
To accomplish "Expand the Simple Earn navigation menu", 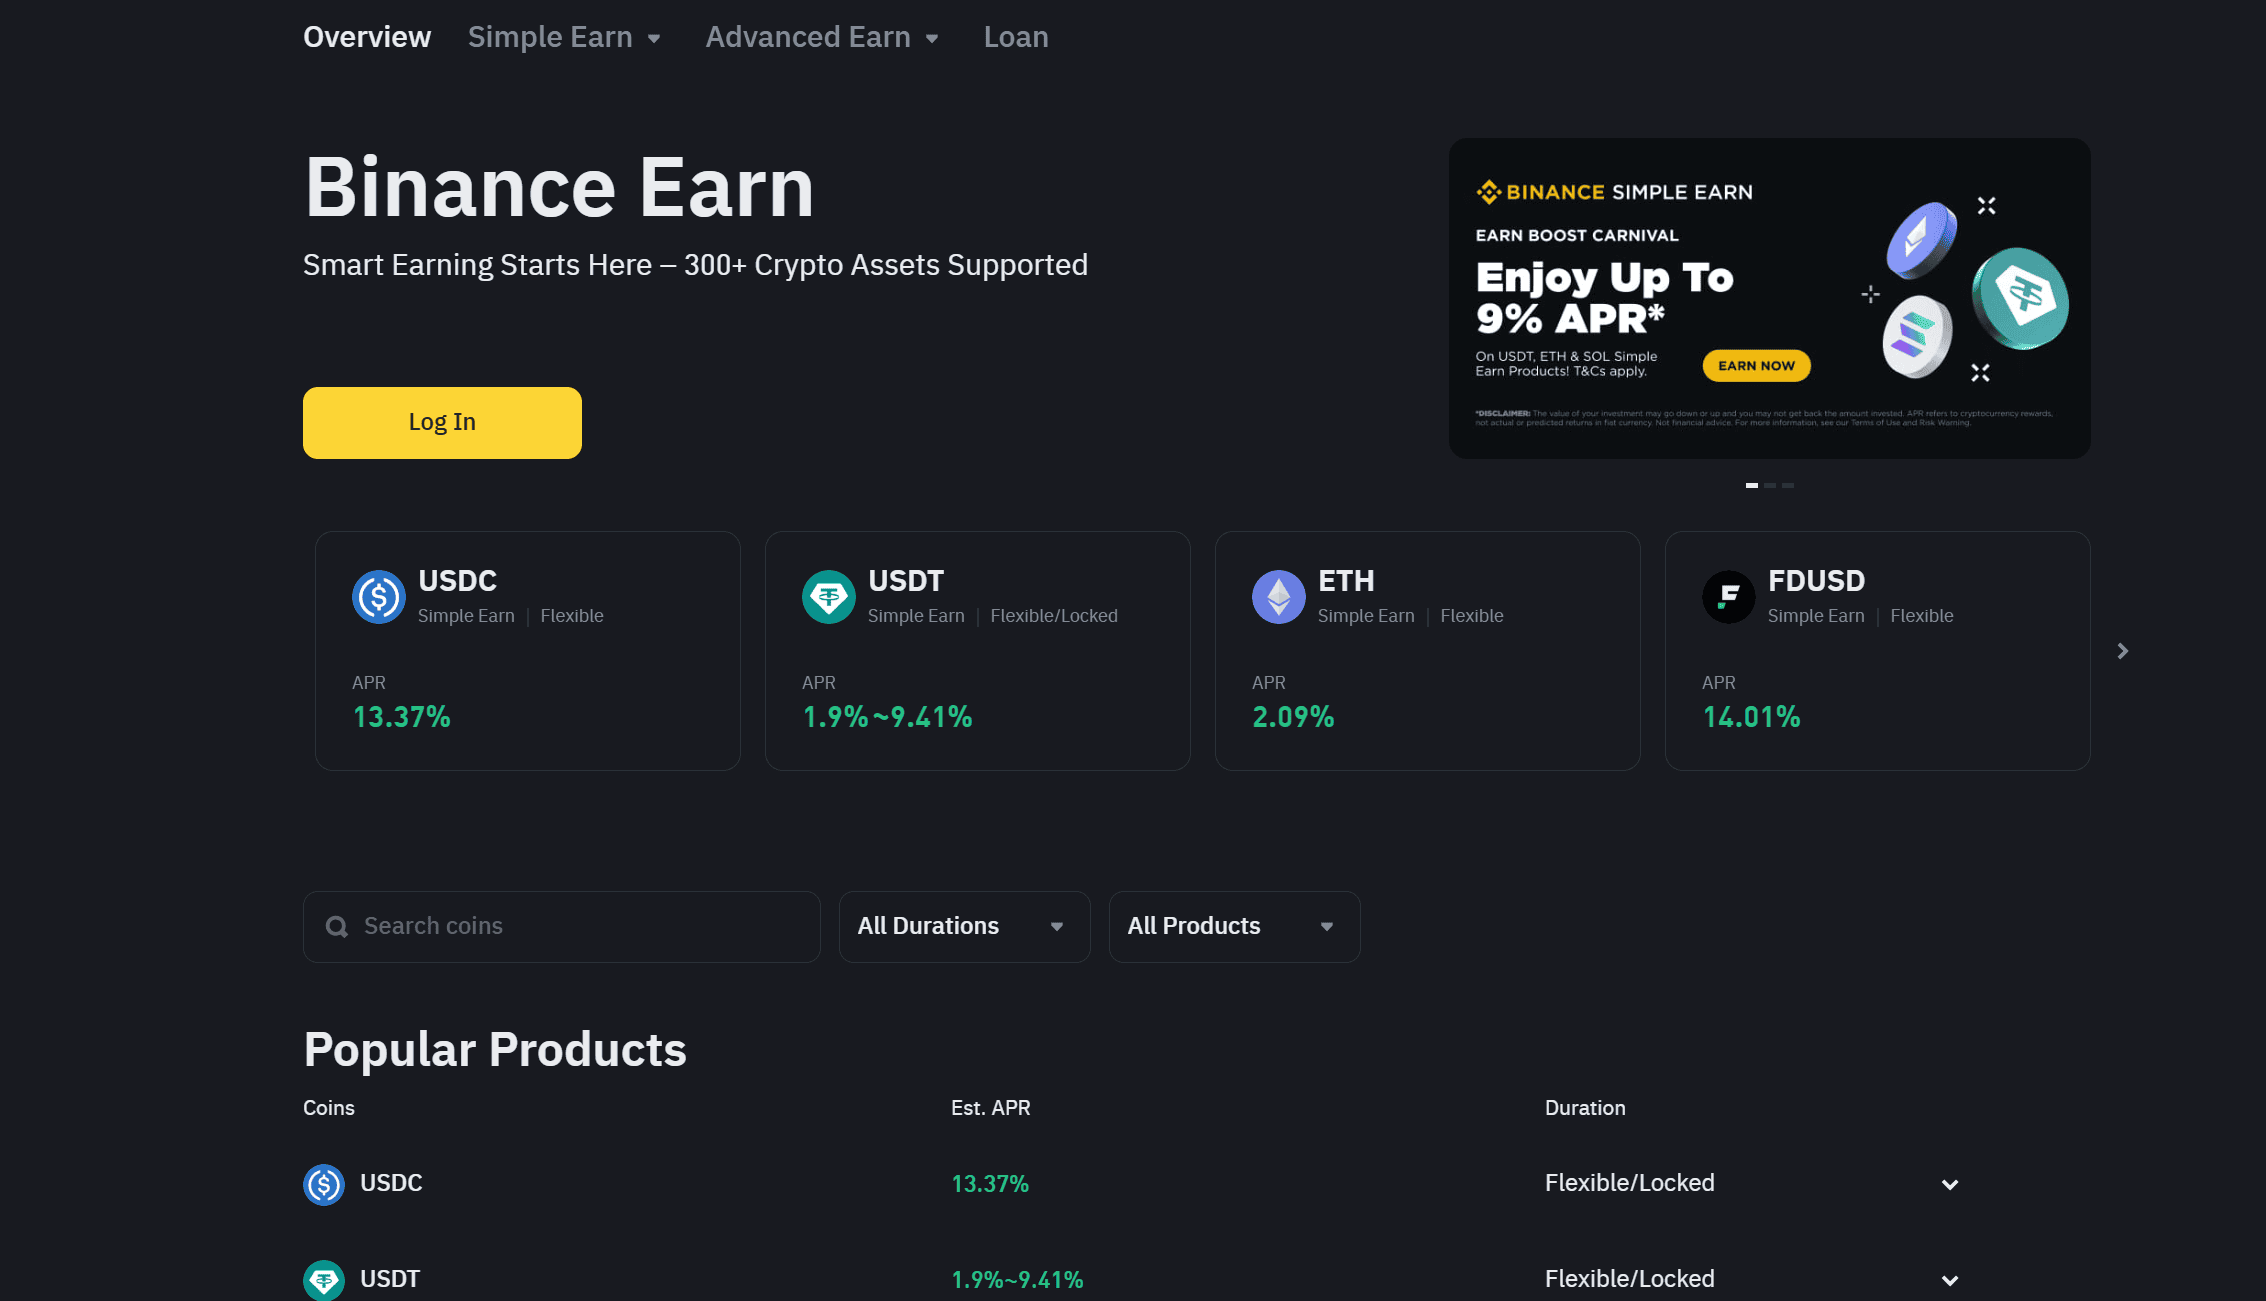I will tap(564, 37).
